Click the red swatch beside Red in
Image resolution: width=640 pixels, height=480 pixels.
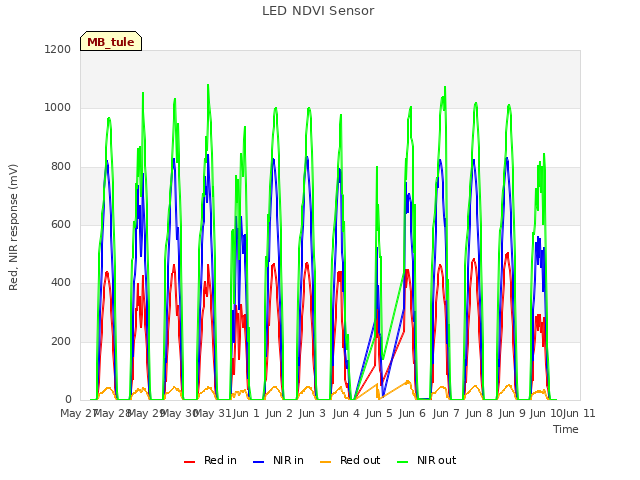coord(189,462)
